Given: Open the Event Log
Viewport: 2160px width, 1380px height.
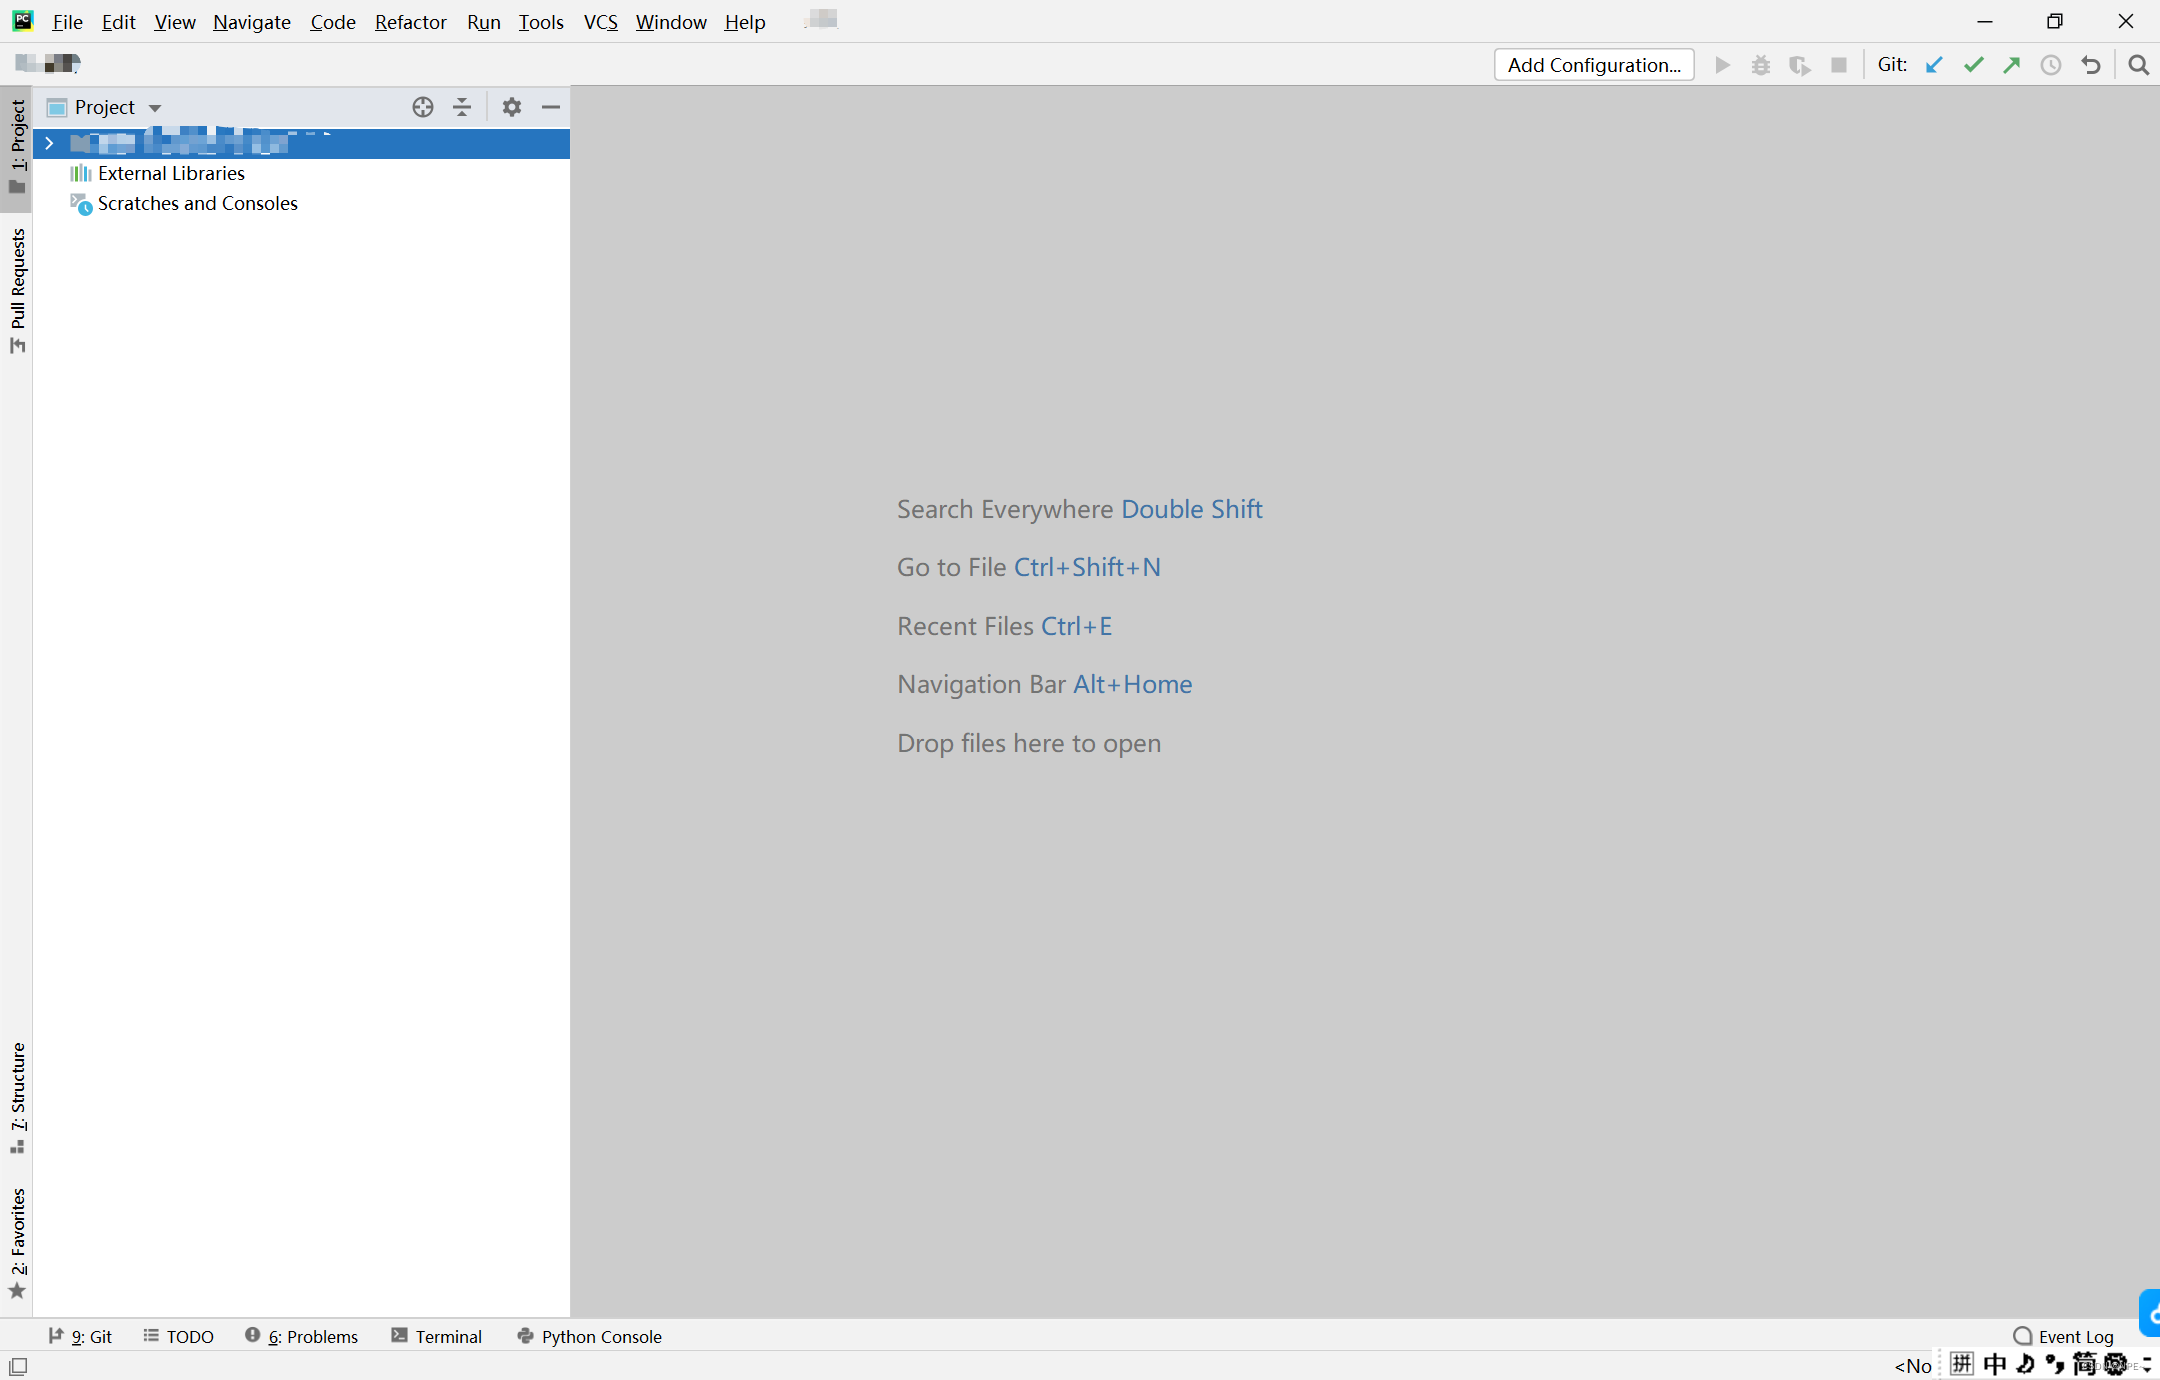Looking at the screenshot, I should [x=2063, y=1336].
